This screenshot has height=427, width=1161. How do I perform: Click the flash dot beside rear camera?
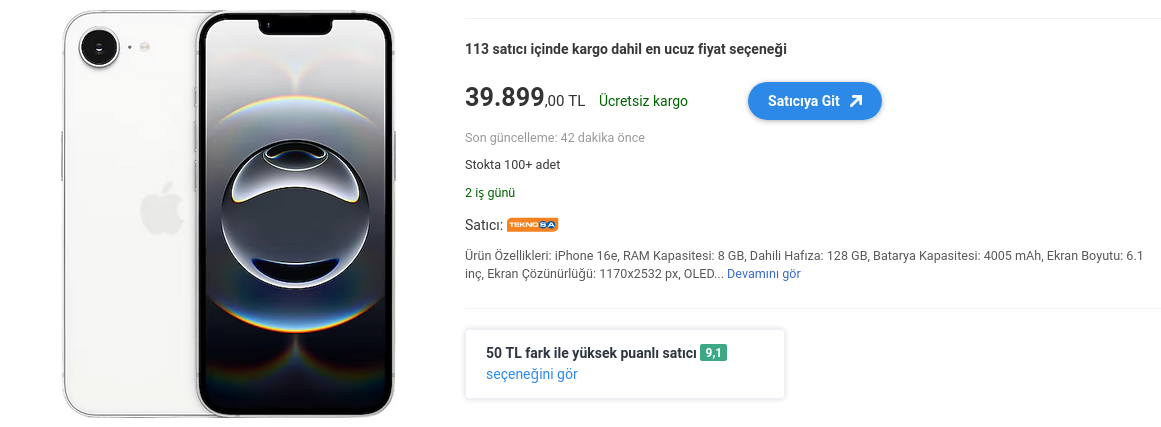coord(144,47)
